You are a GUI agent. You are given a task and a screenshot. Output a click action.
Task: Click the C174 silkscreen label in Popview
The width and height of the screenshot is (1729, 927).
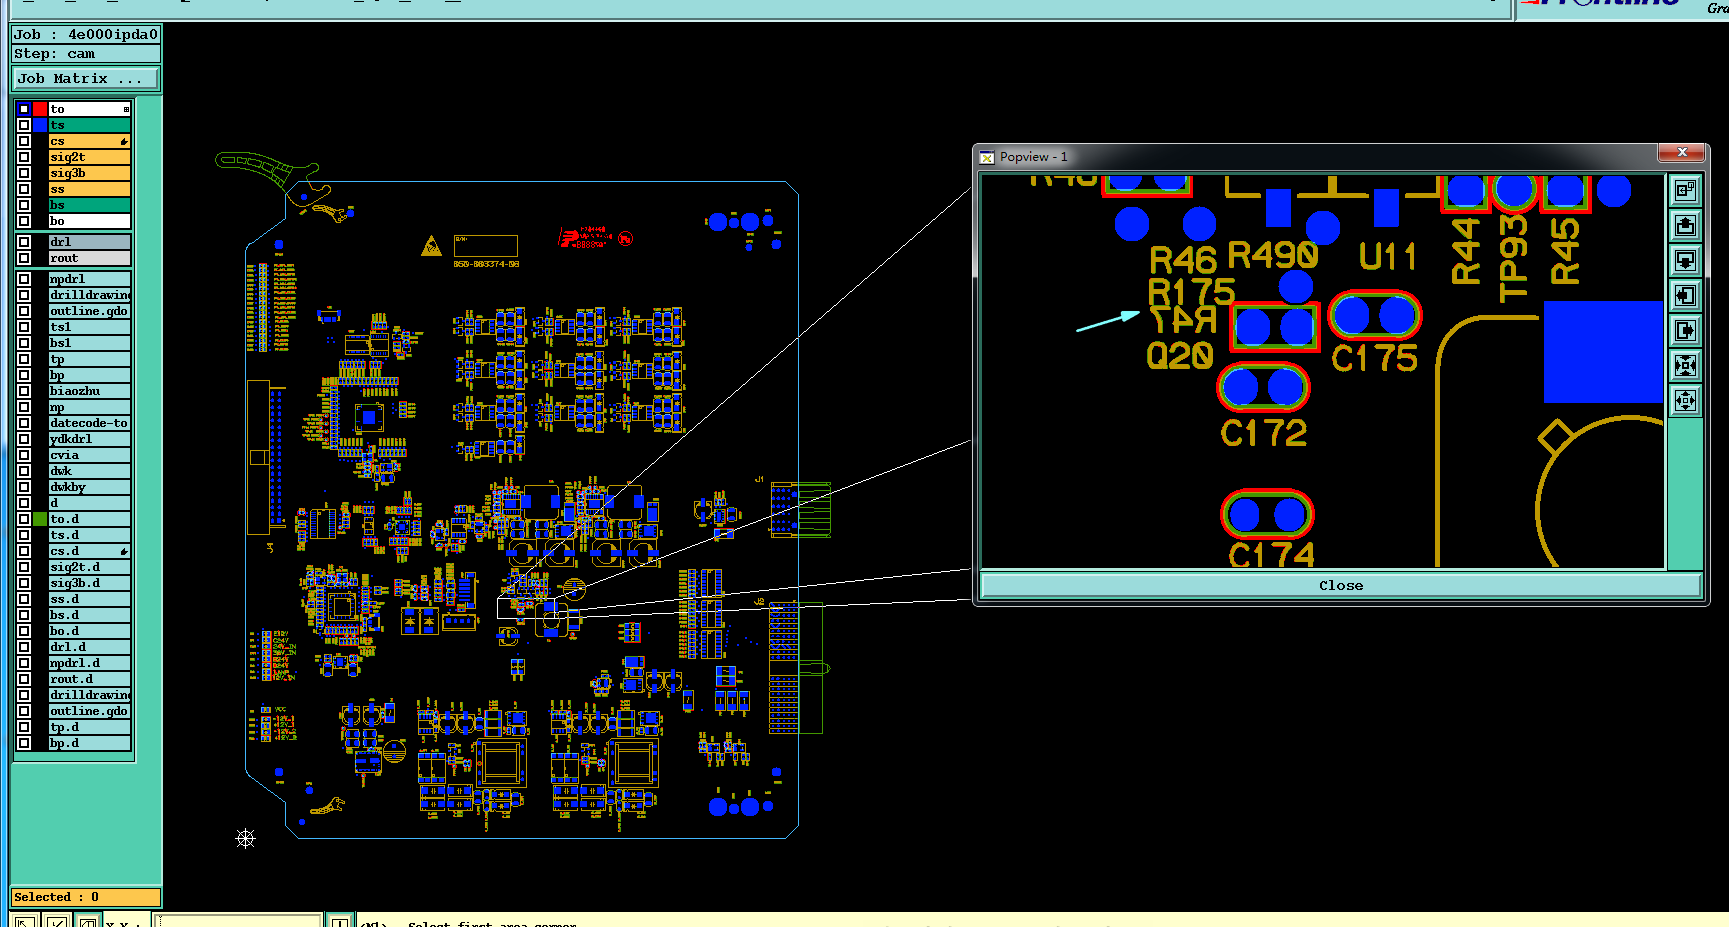pos(1271,555)
